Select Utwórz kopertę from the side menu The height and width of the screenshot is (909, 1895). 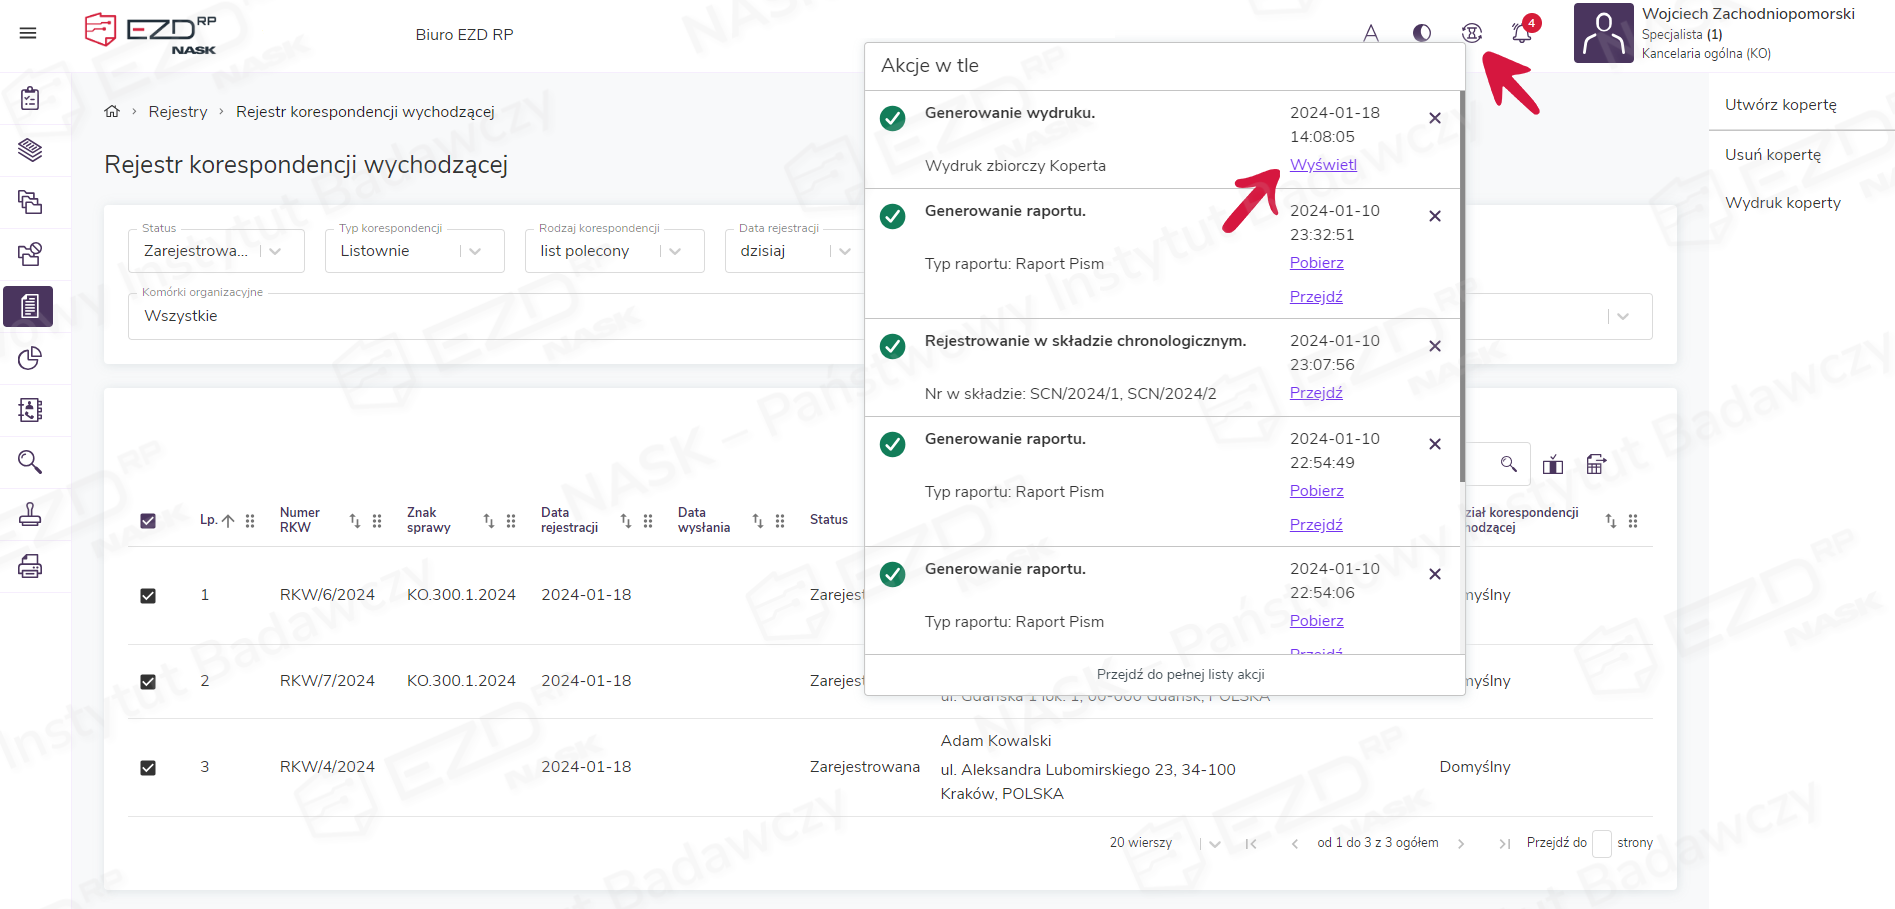click(x=1780, y=105)
